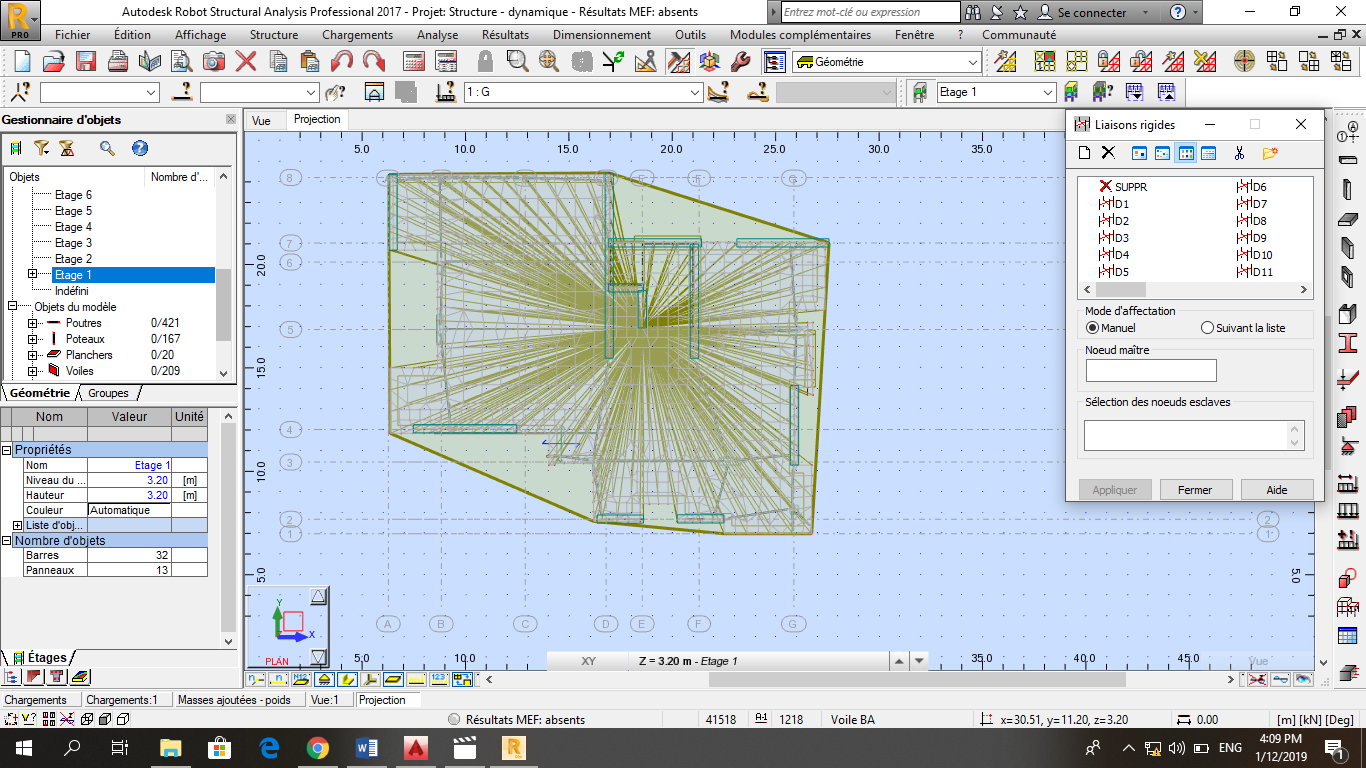This screenshot has width=1366, height=768.
Task: Open the load case 1 : G dropdown
Action: coord(696,92)
